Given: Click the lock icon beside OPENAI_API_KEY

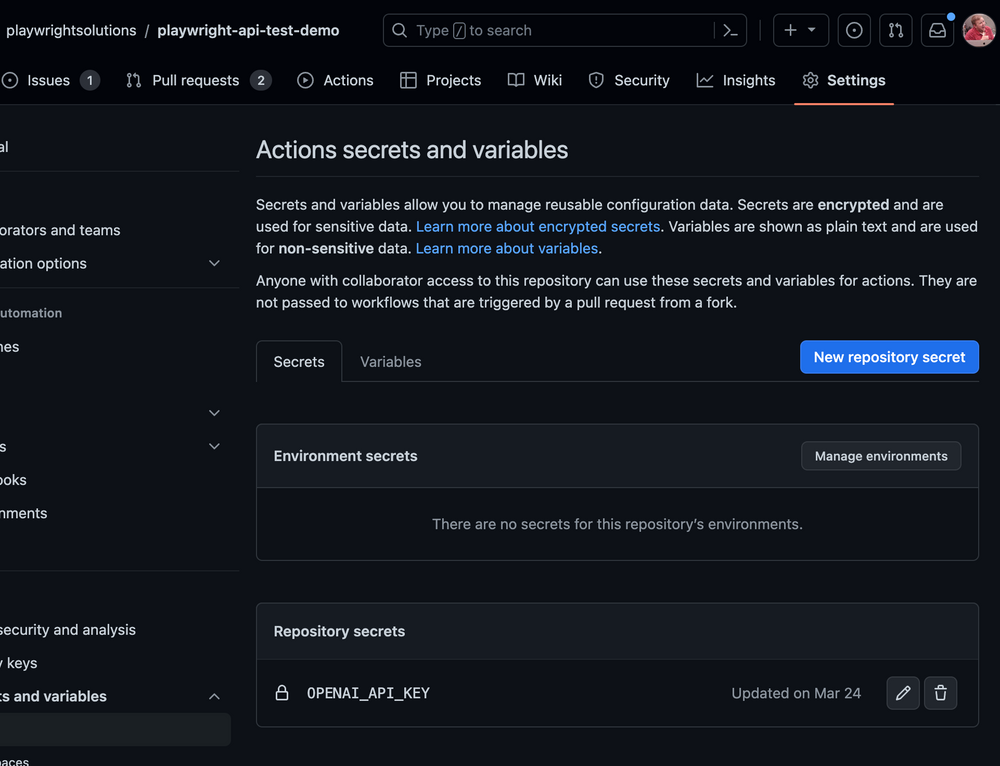Looking at the screenshot, I should tap(280, 693).
